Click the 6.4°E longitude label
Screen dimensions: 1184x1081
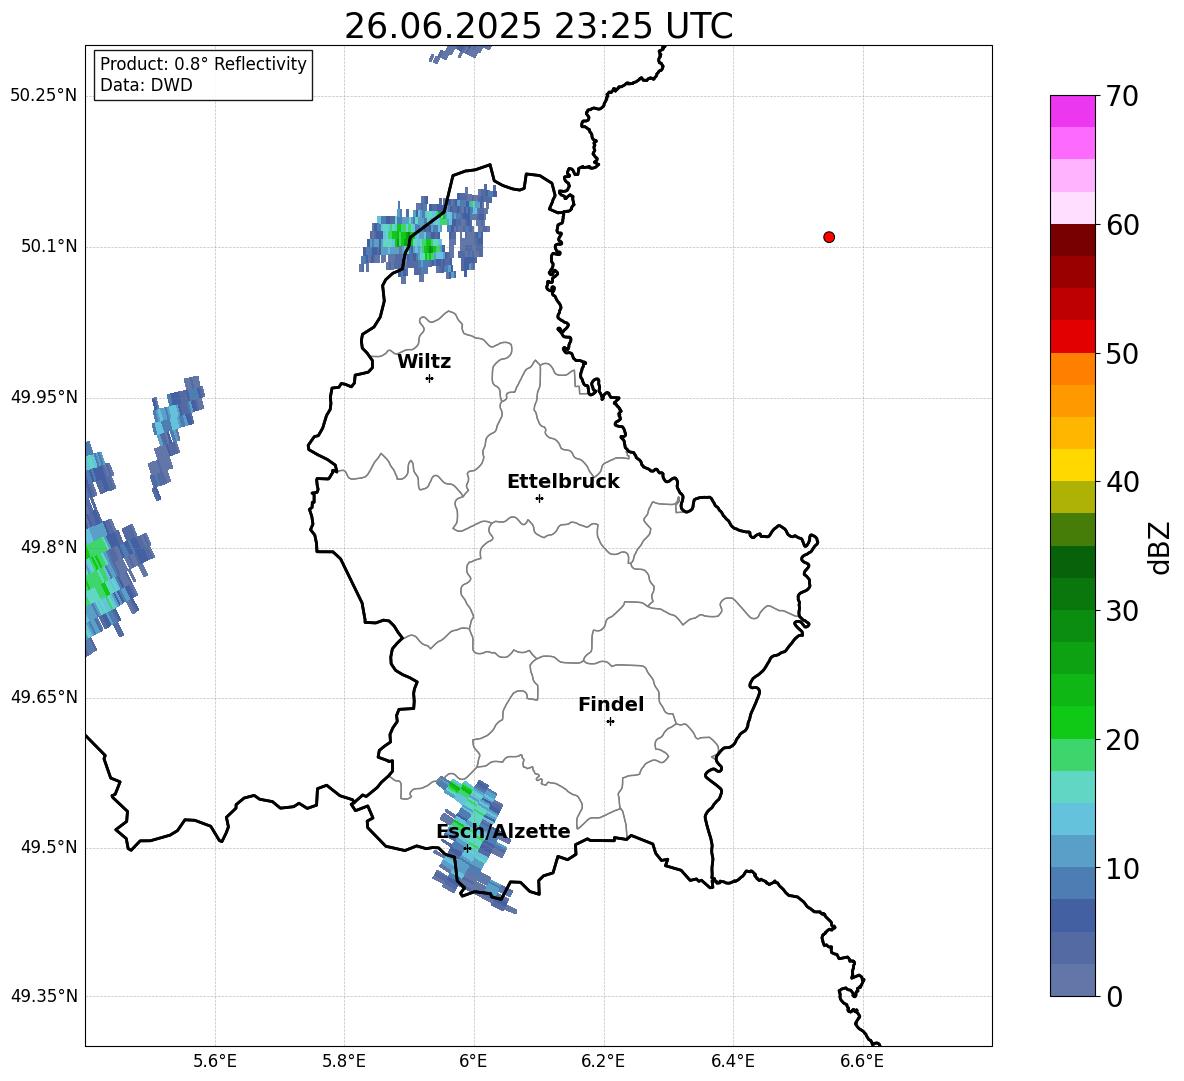point(733,1061)
